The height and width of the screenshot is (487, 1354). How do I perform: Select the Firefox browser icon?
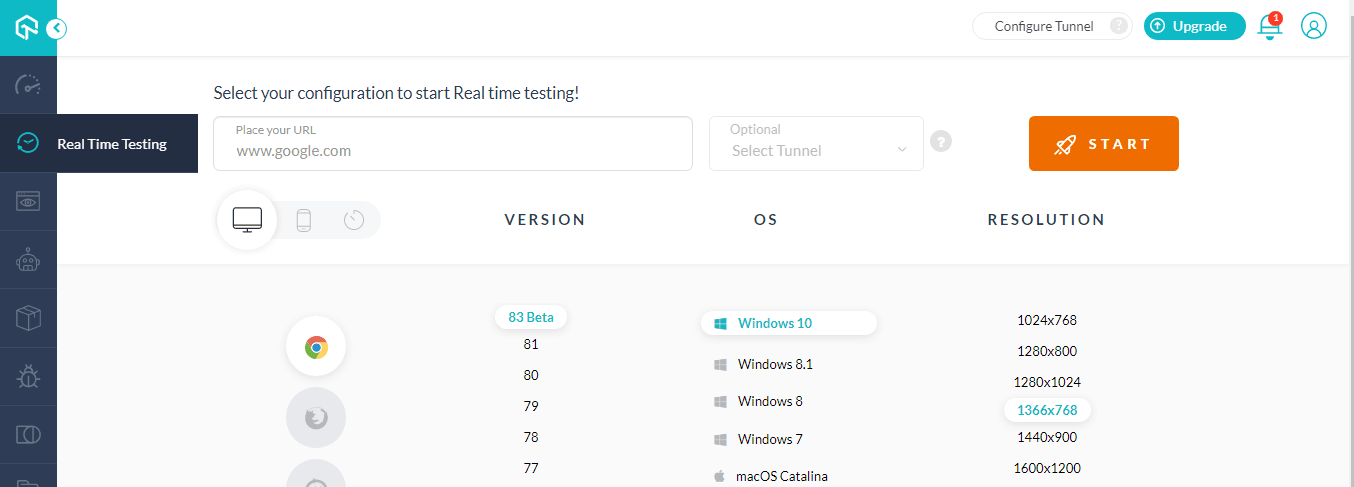[316, 417]
